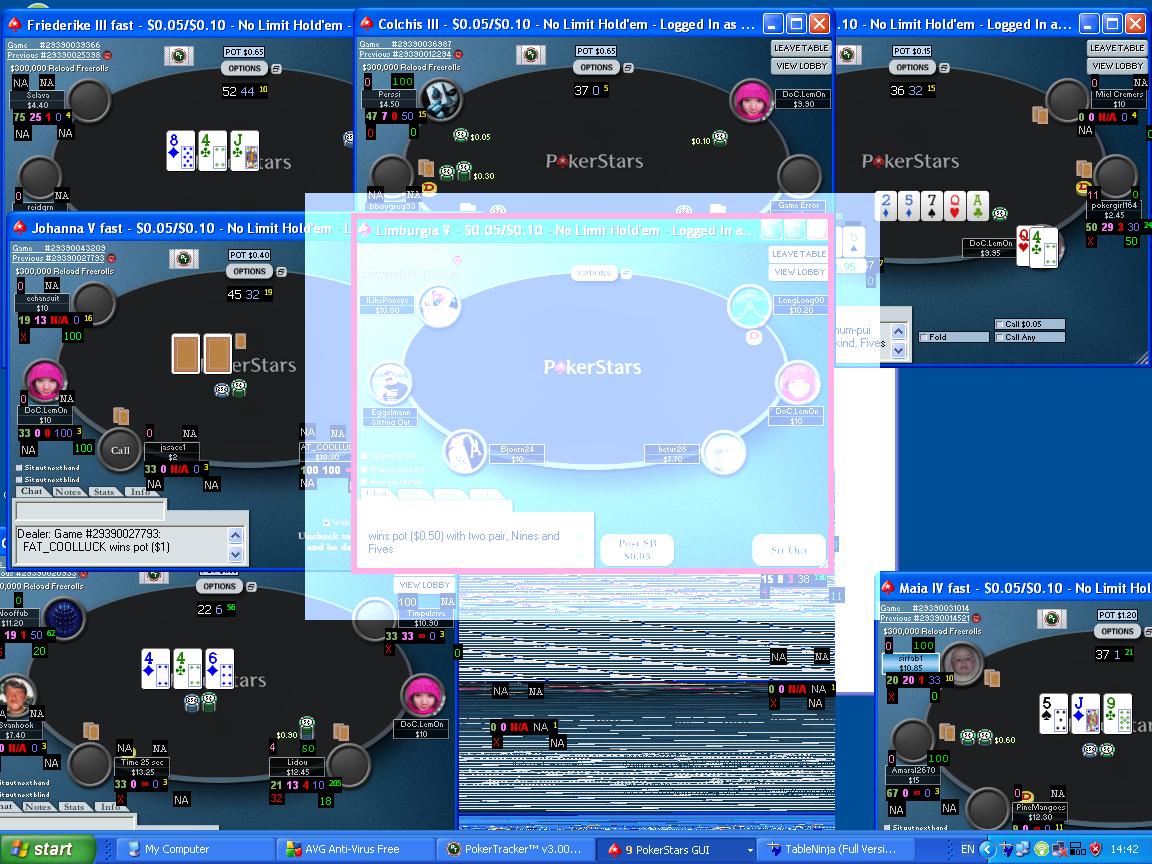Check the Call $0.05 pre-action box

[x=1000, y=324]
